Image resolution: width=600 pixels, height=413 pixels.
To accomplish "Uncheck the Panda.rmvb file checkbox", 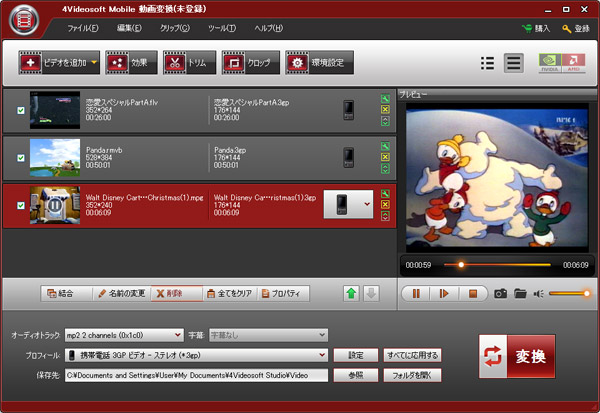I will 21,158.
